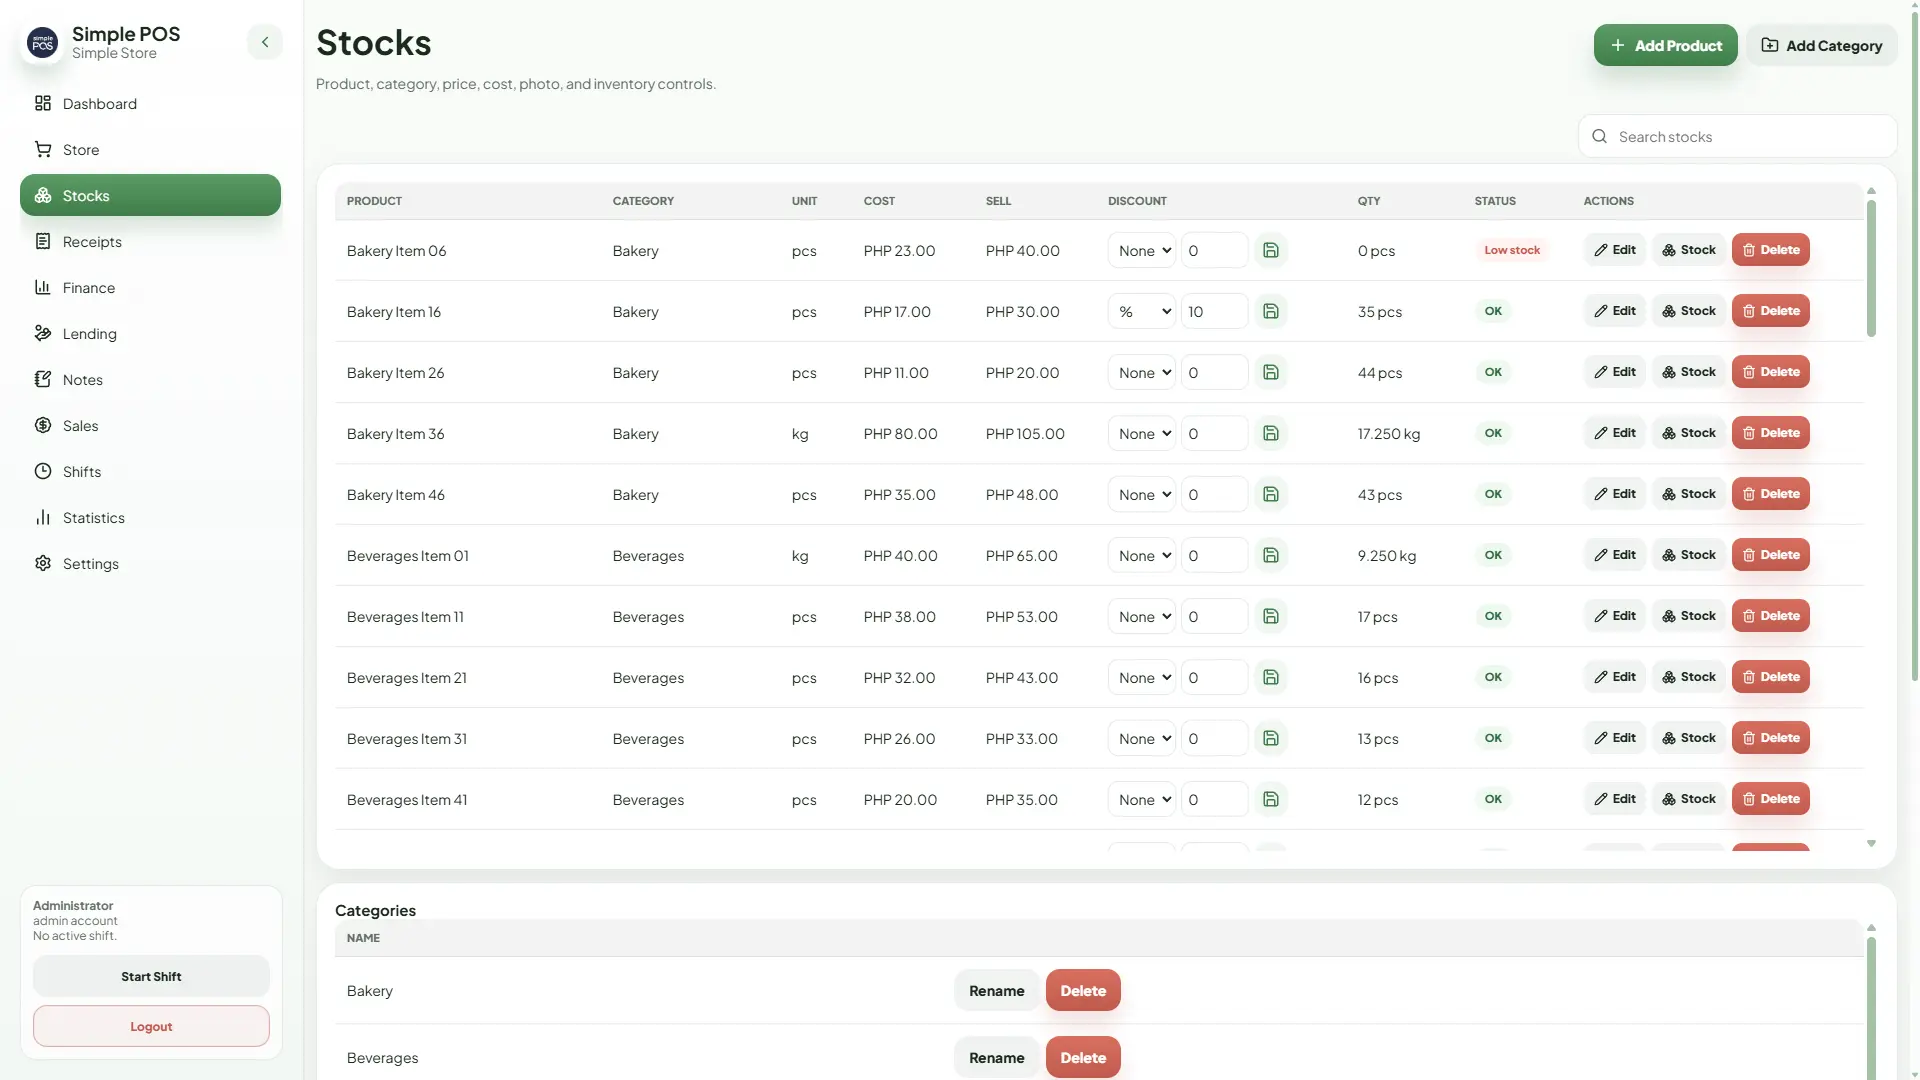The height and width of the screenshot is (1080, 1920).
Task: Click the Settings gear icon in the sidebar
Action: [43, 563]
